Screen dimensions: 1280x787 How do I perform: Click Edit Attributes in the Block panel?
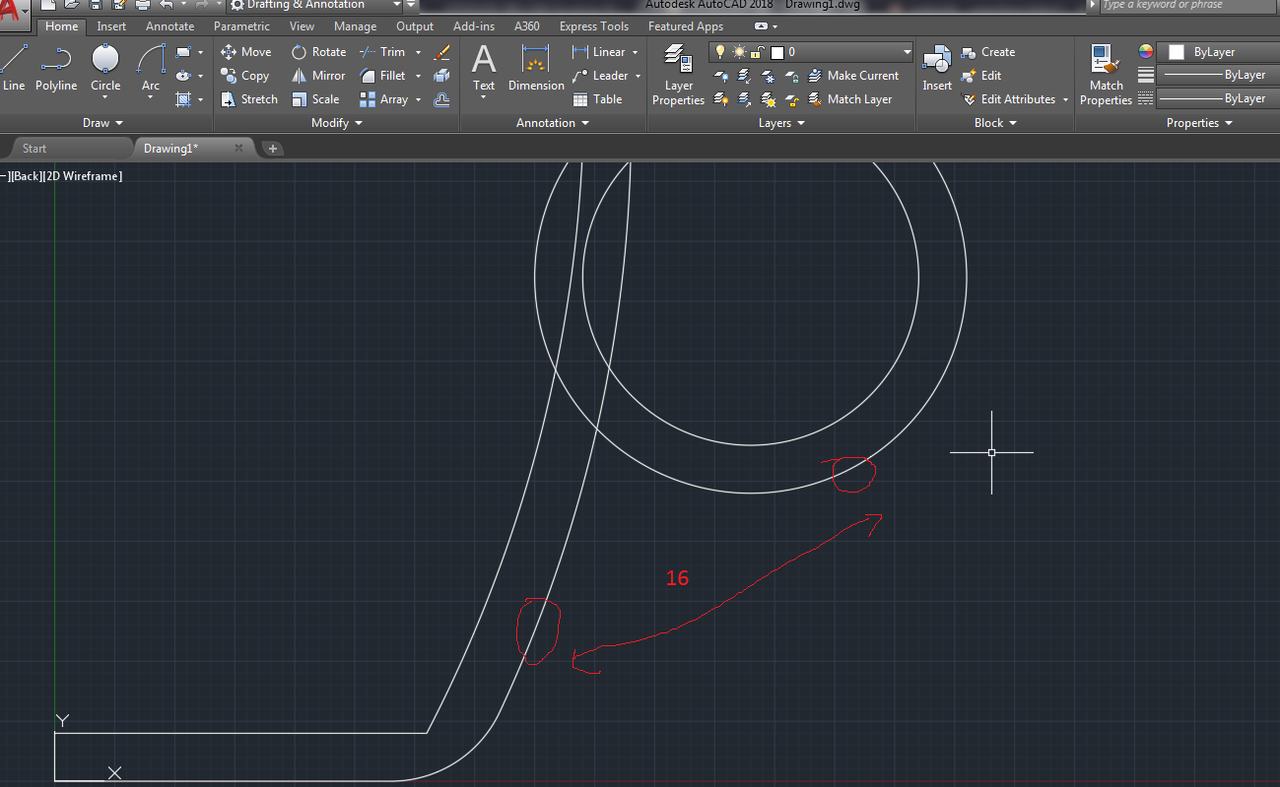tap(1009, 99)
